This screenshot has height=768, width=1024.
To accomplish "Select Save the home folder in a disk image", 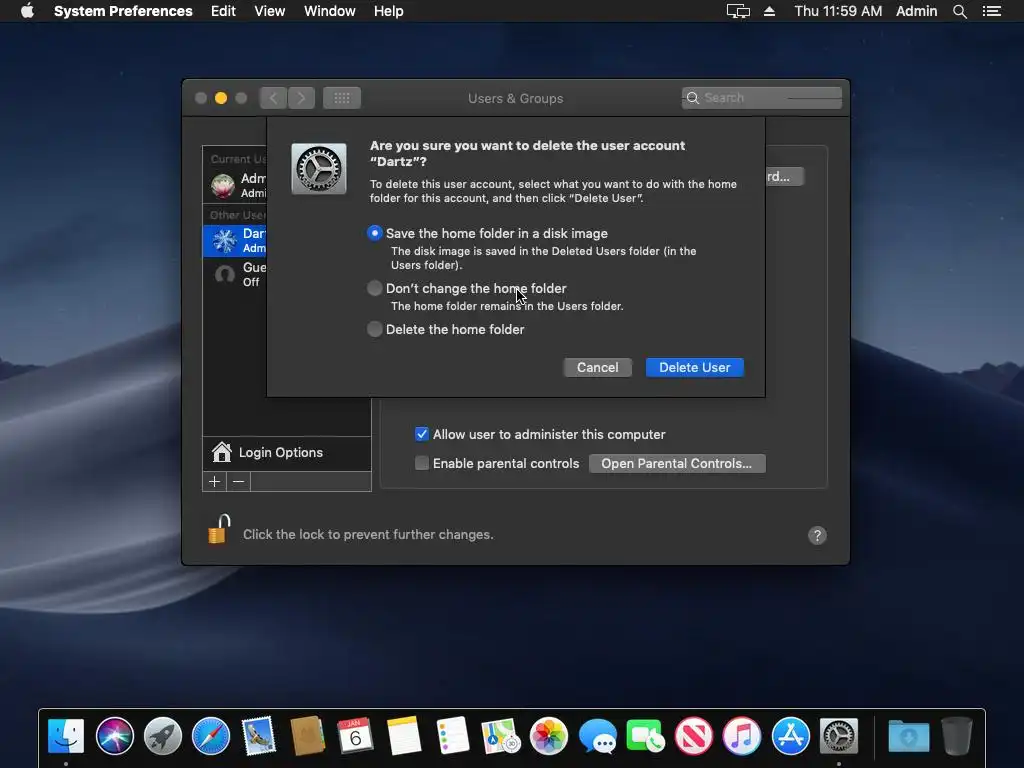I will pos(375,233).
